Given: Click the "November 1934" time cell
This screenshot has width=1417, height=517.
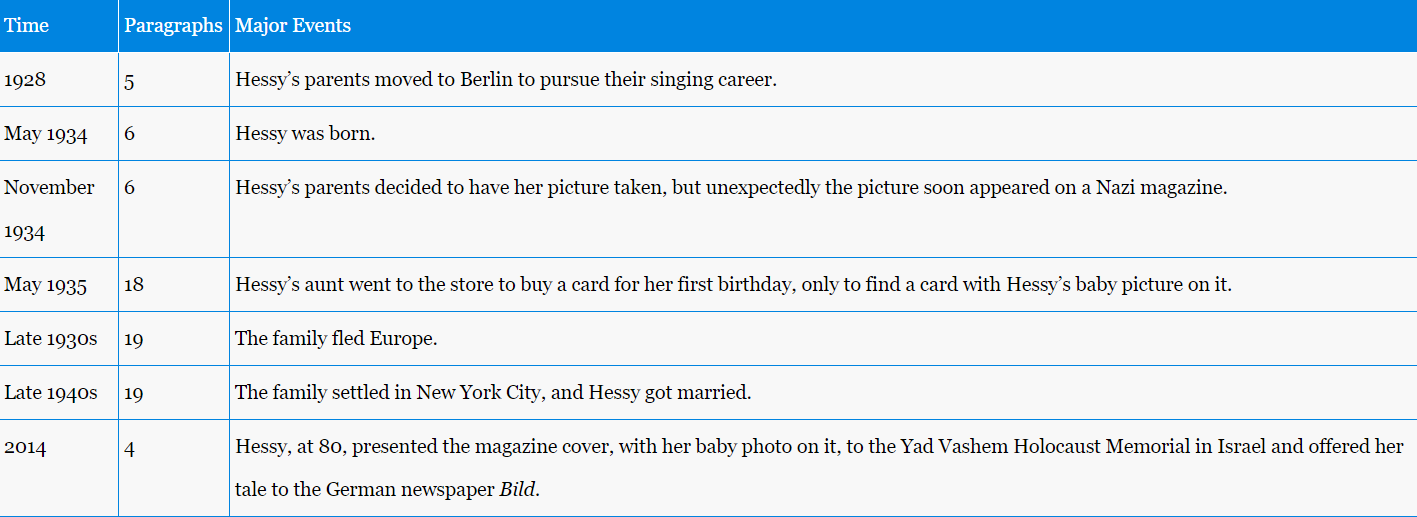Looking at the screenshot, I should click(x=49, y=209).
